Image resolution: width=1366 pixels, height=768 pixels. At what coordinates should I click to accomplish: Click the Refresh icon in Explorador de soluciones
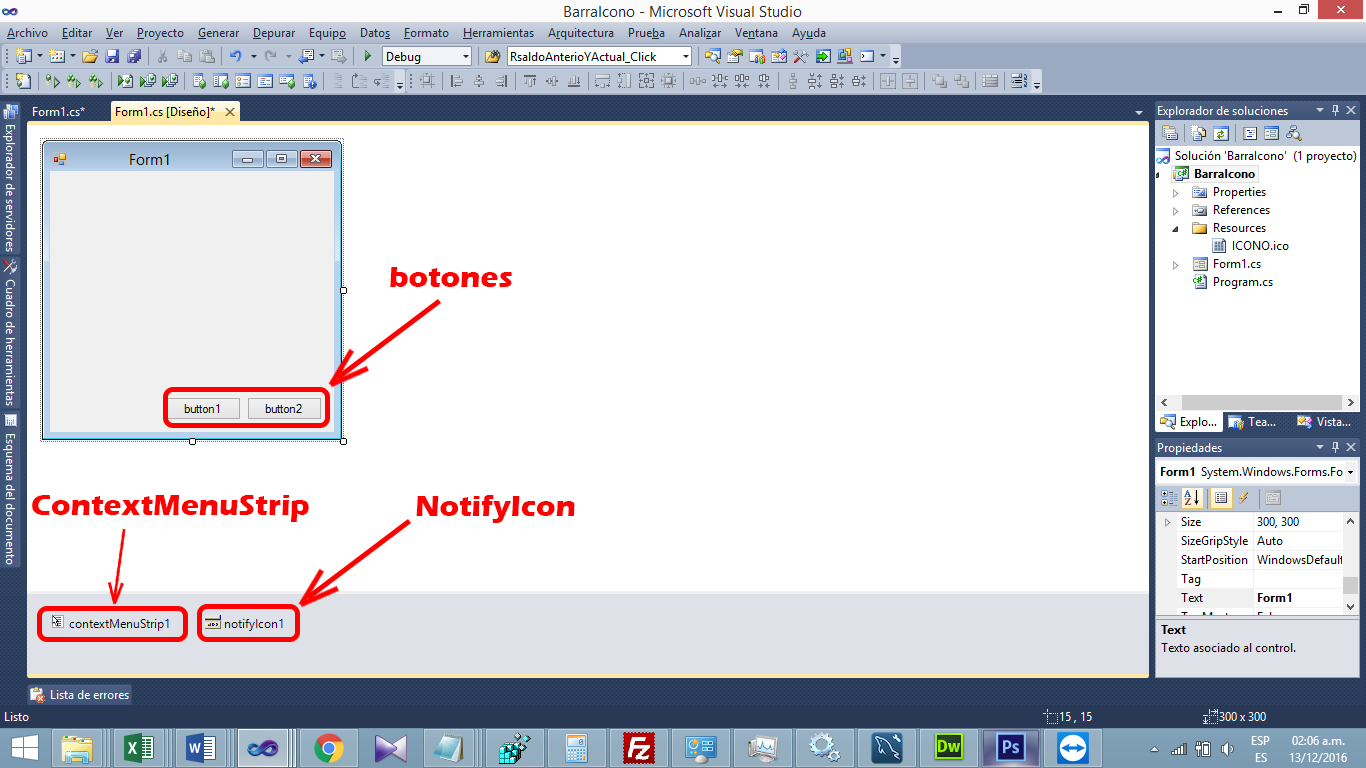tap(1221, 132)
